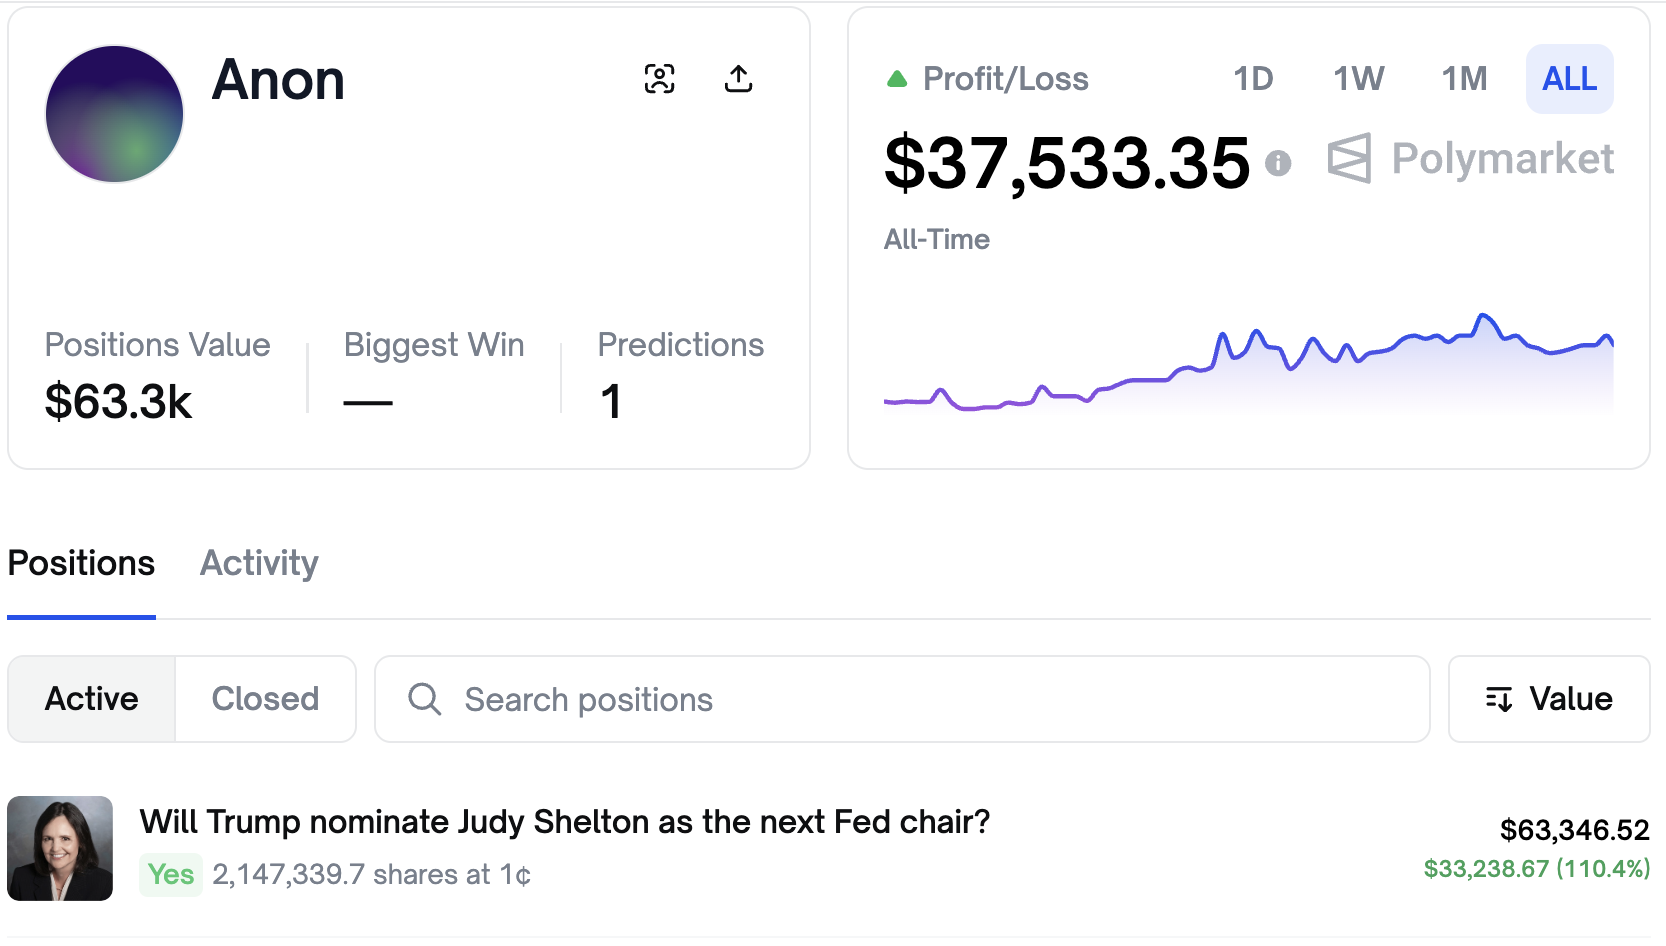
Task: Choose the ALL time range
Action: coord(1569,79)
